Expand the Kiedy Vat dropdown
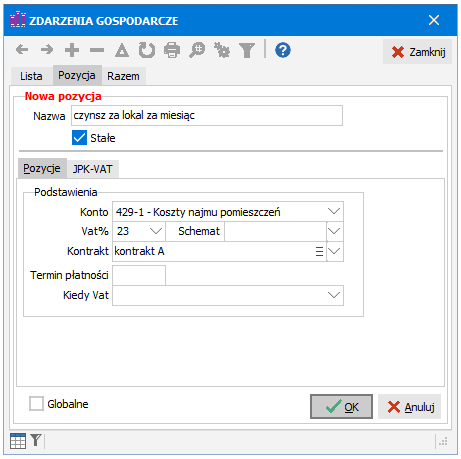461x459 pixels. [x=334, y=295]
